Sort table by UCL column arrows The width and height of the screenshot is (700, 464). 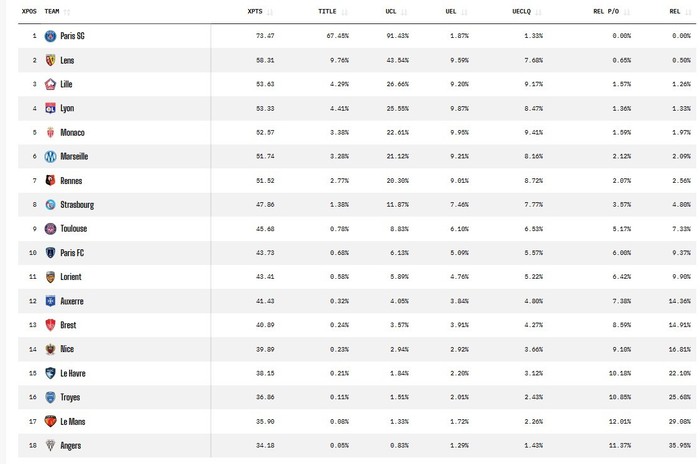404,12
